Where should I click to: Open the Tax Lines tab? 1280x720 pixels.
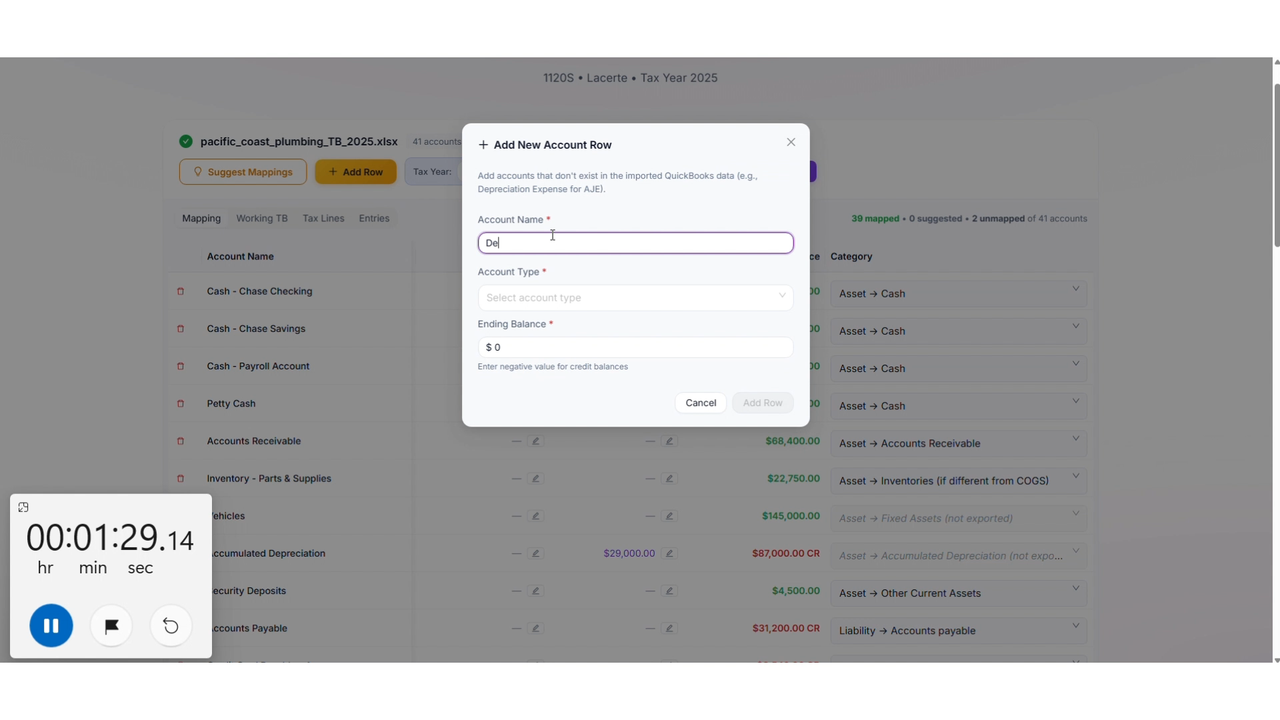pos(323,218)
